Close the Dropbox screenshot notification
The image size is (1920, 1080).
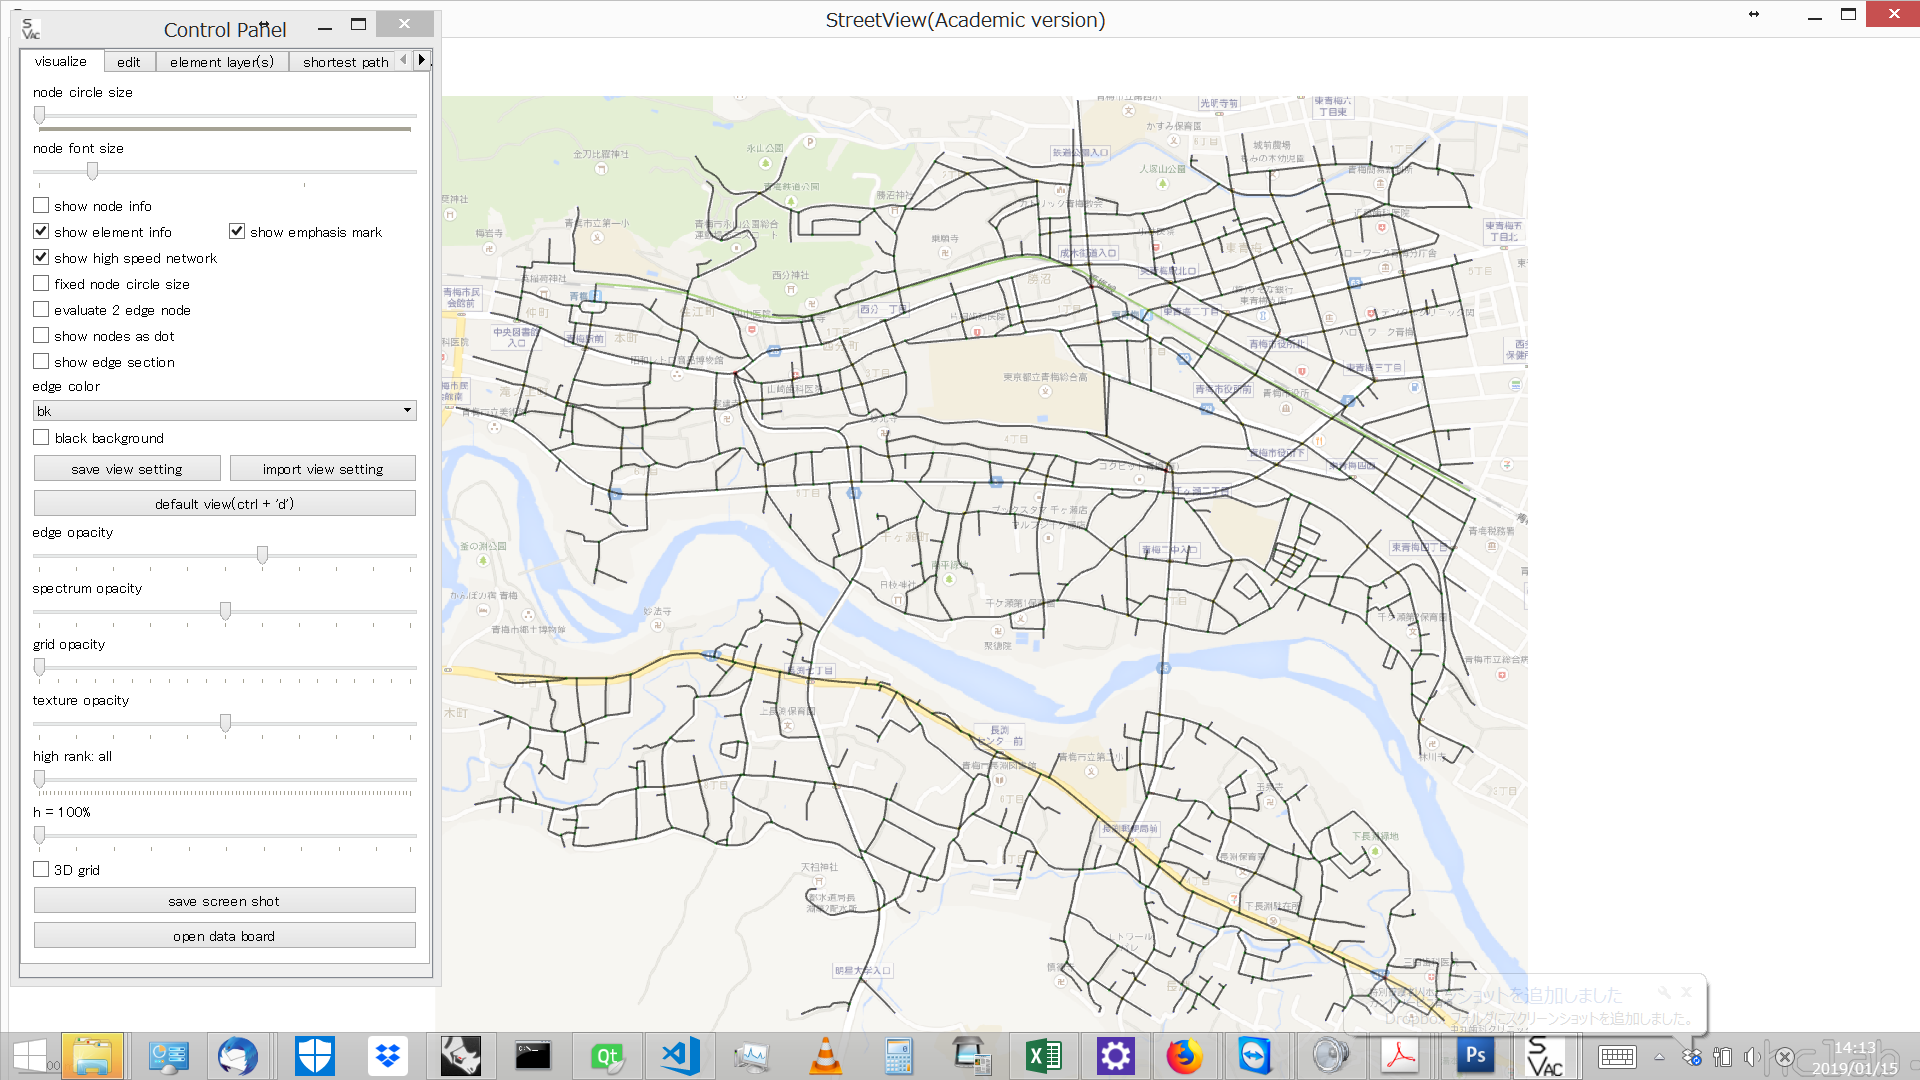point(1686,992)
